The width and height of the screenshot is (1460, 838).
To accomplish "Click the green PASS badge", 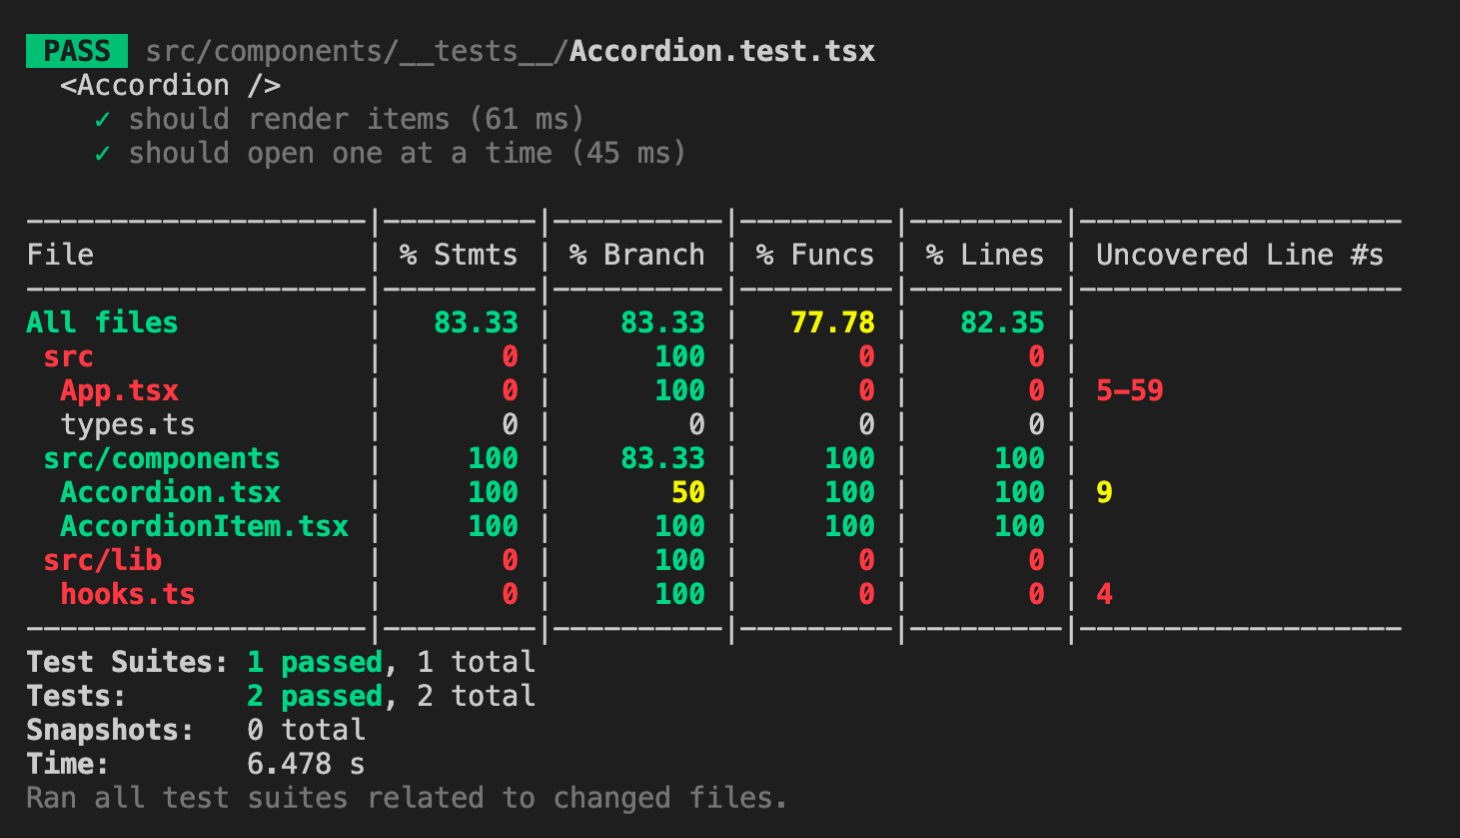I will [x=77, y=51].
